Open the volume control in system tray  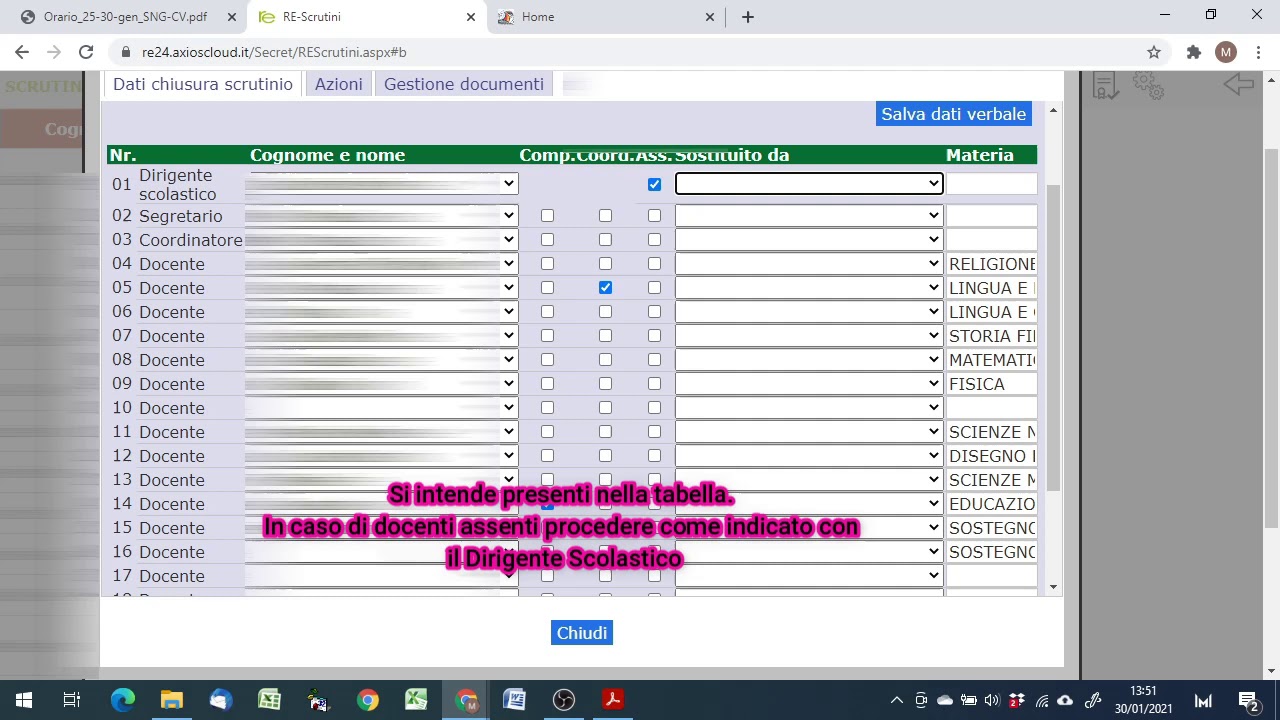click(992, 700)
